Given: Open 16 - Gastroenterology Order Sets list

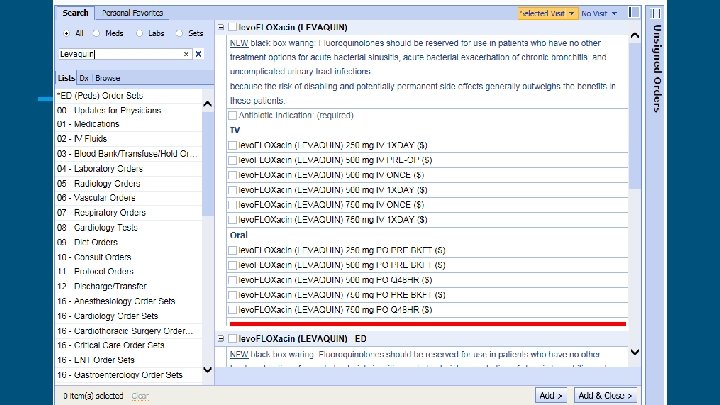Looking at the screenshot, I should coord(129,375).
